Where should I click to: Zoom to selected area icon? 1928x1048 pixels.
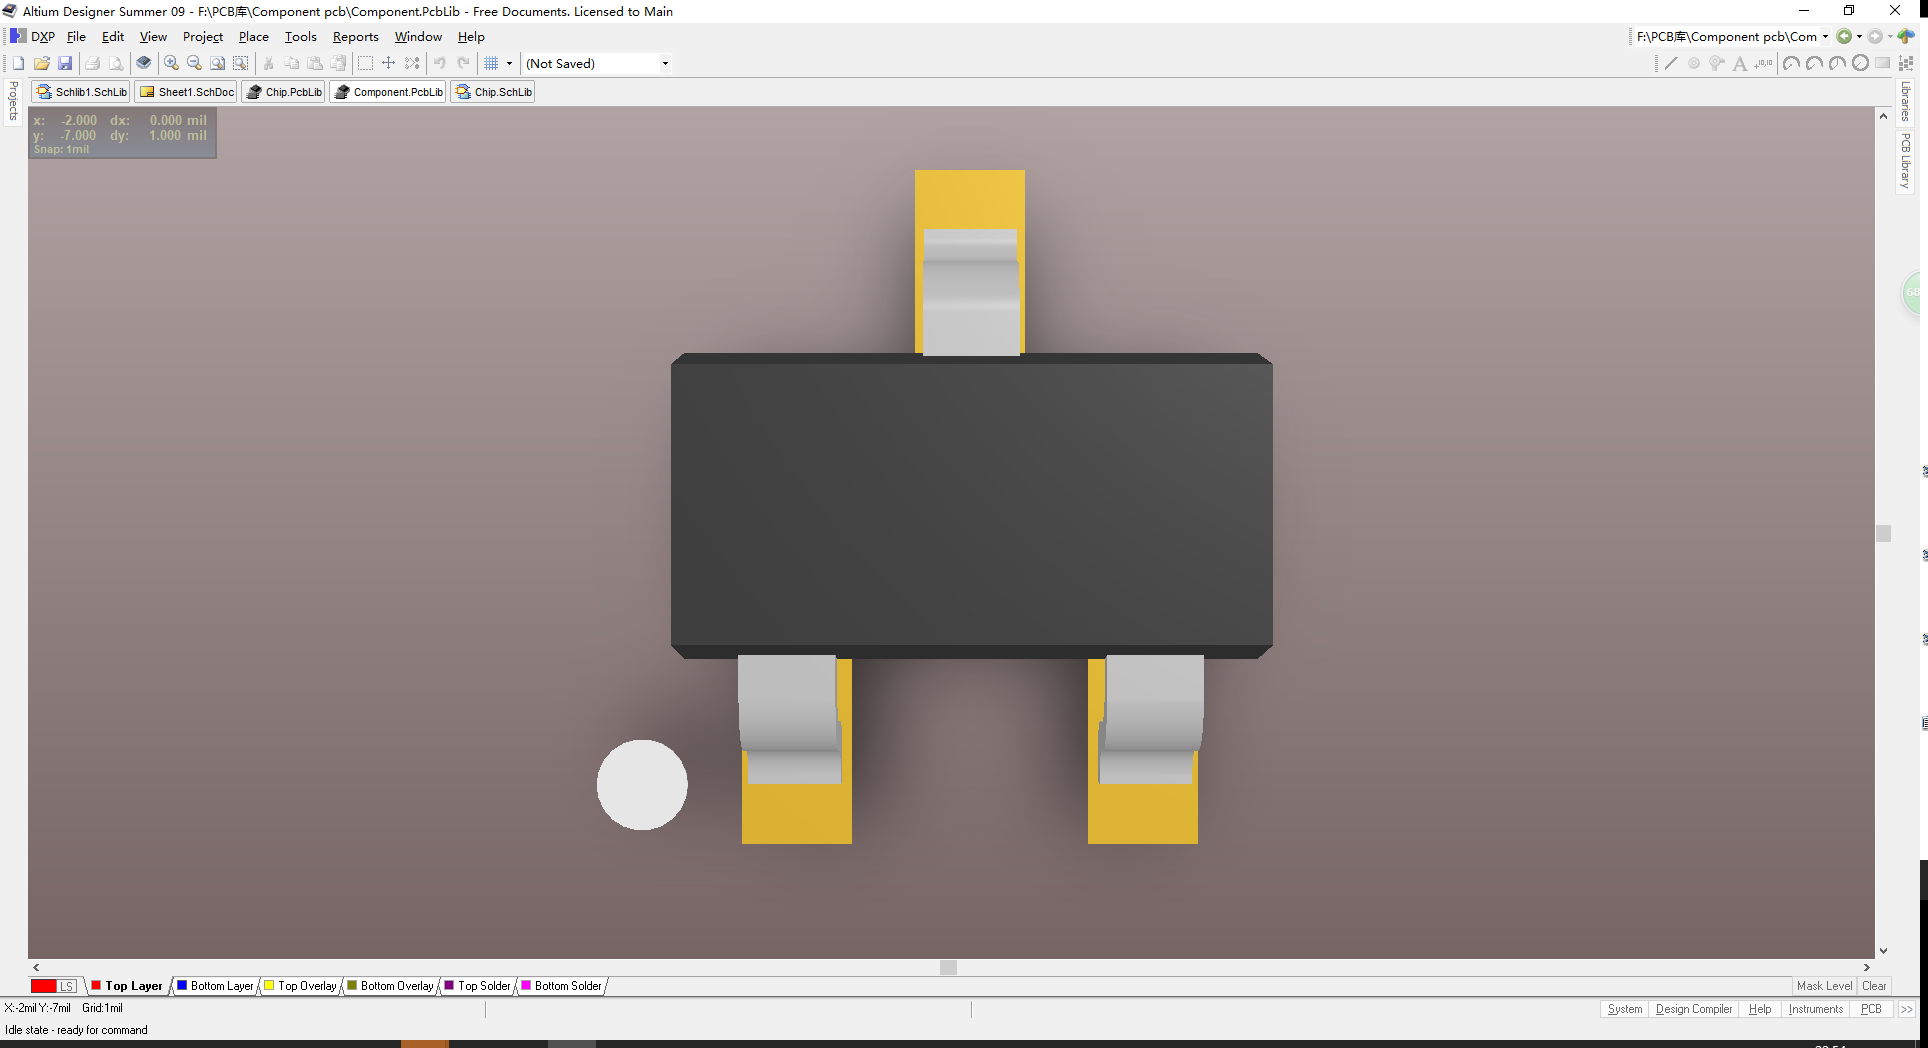coord(241,63)
